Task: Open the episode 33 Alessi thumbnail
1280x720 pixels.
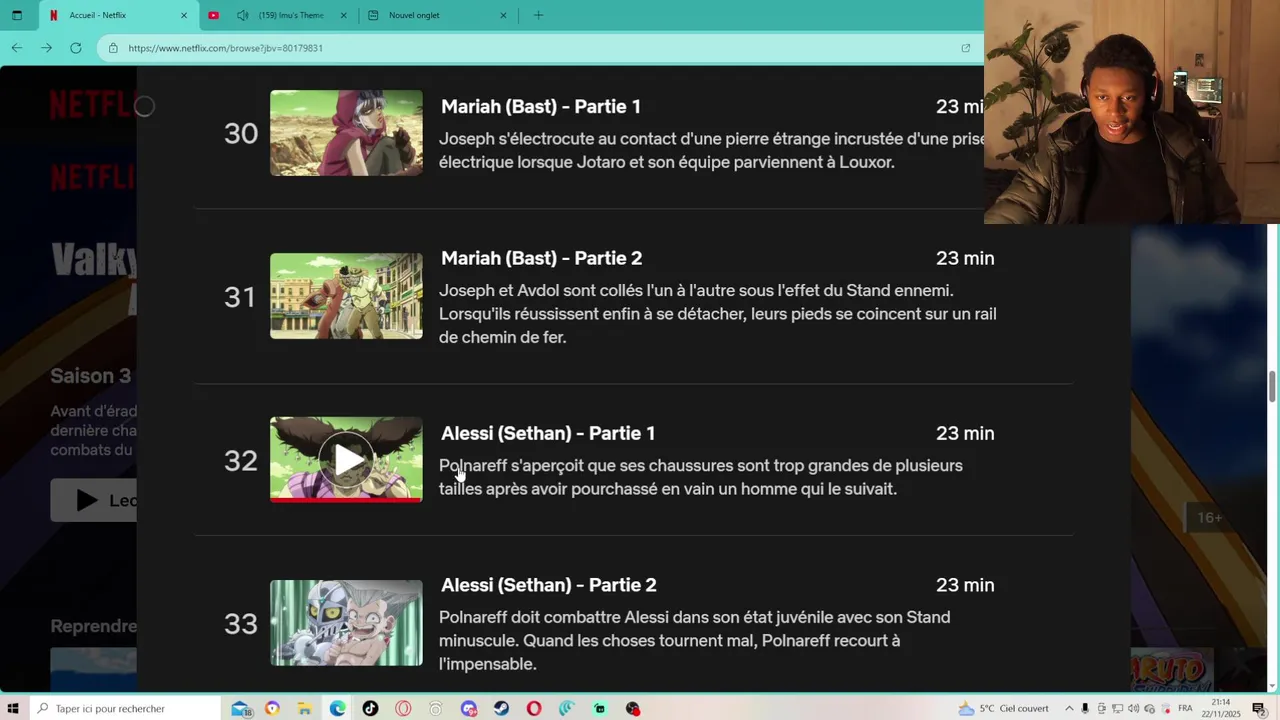Action: point(346,623)
